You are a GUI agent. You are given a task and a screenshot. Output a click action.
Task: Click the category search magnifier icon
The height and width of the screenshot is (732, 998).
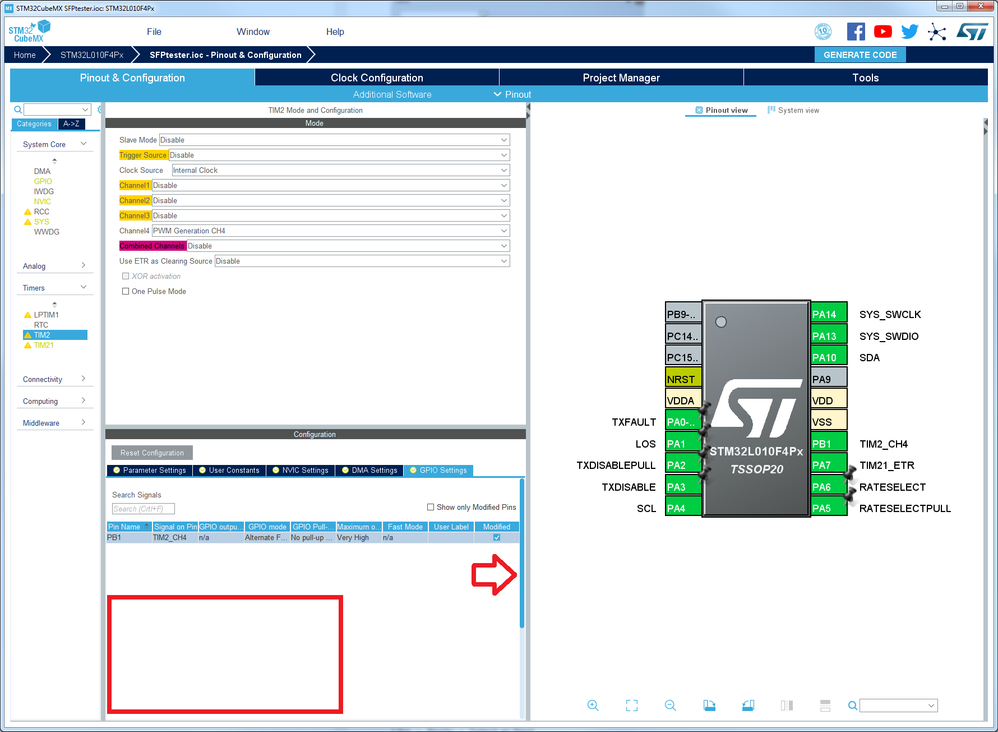18,109
